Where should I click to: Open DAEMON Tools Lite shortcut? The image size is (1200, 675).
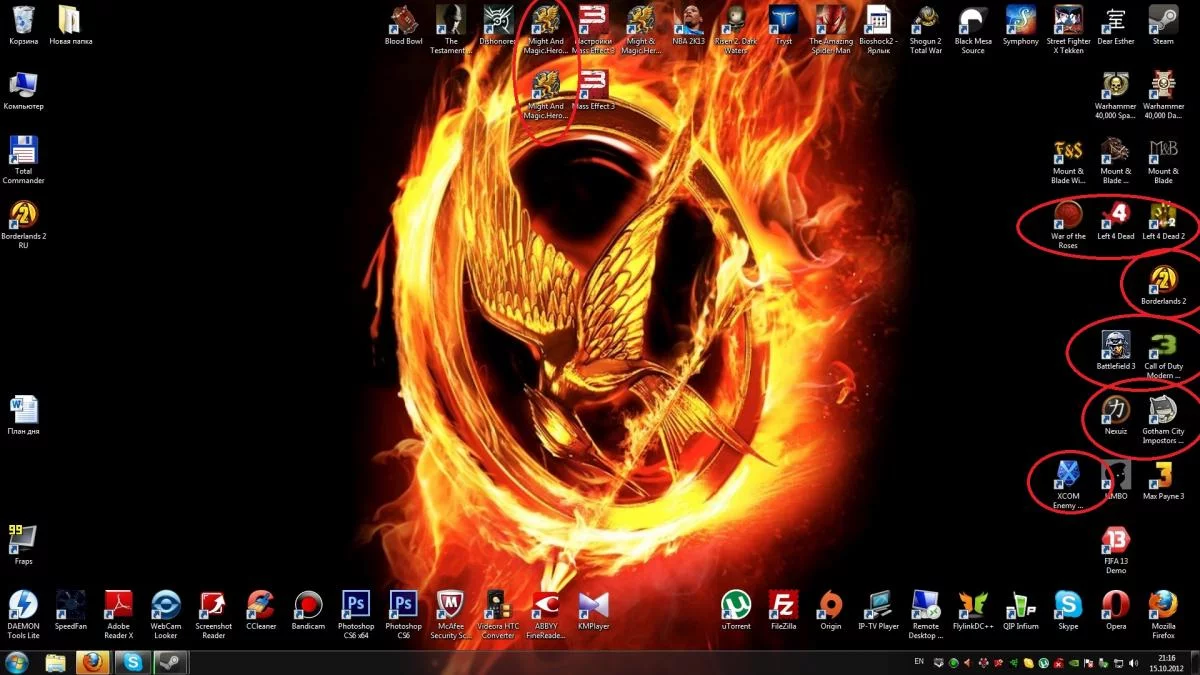(x=24, y=615)
